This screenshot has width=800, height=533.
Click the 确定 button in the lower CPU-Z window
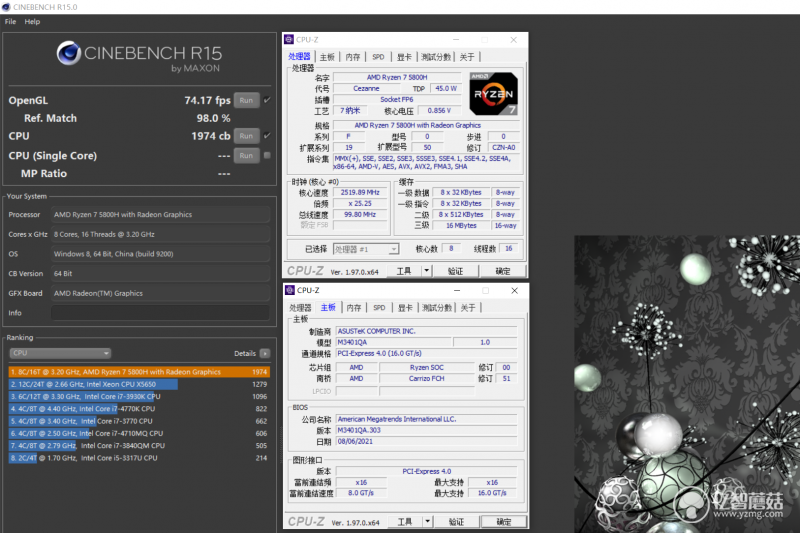[504, 522]
